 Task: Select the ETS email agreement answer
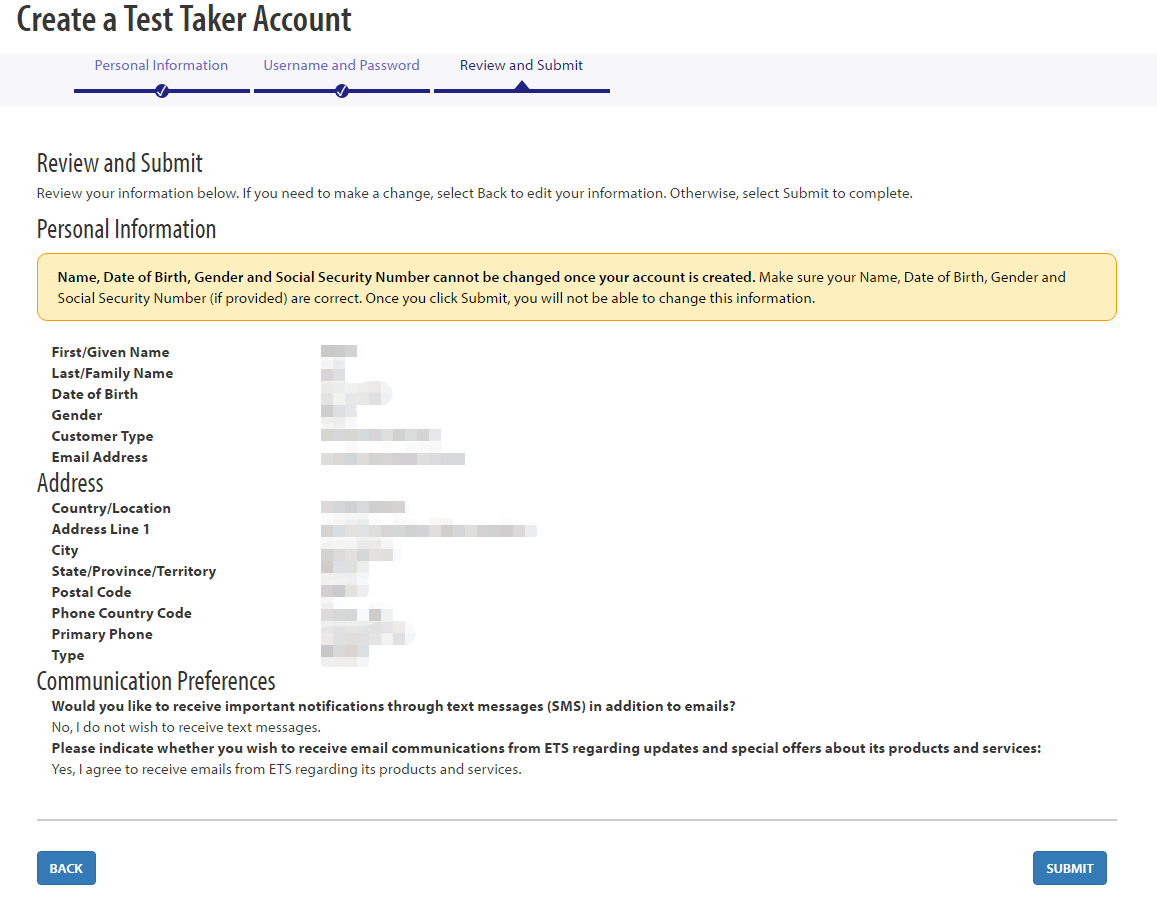286,769
